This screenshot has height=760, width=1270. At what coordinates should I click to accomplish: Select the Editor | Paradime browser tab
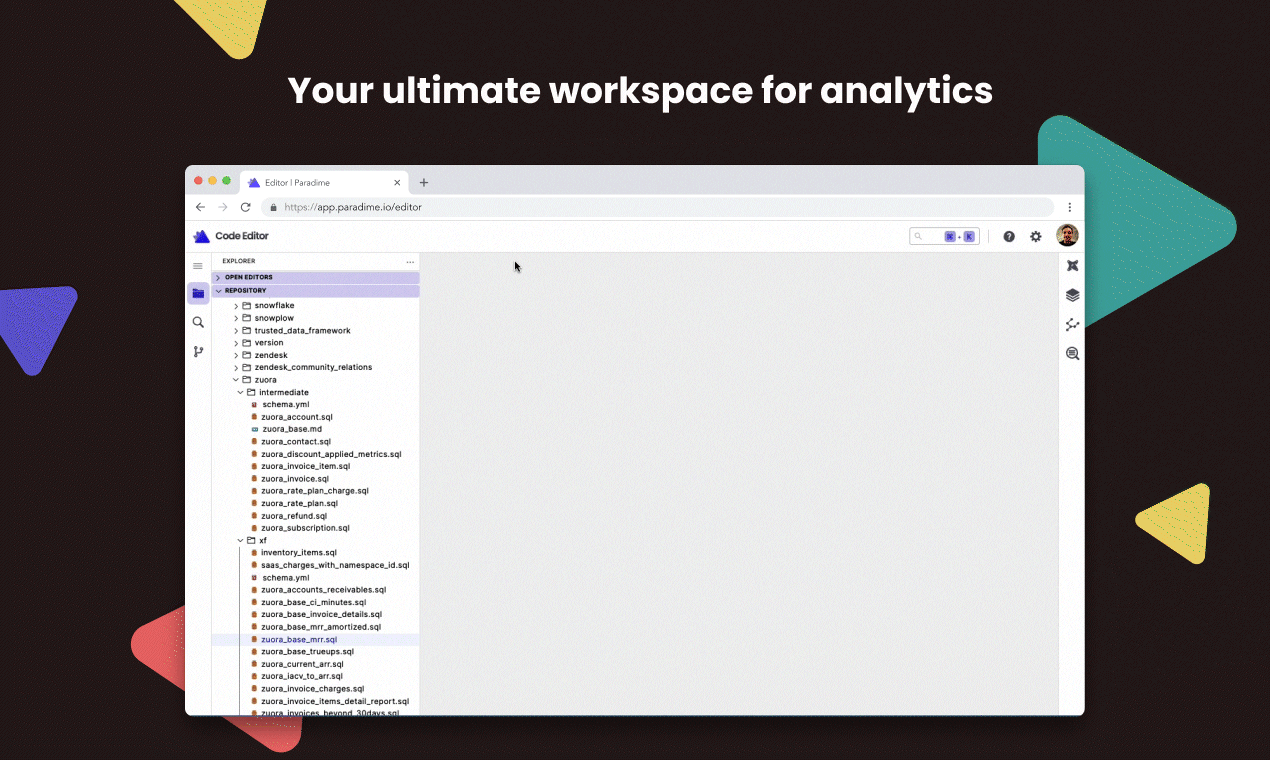click(x=324, y=183)
